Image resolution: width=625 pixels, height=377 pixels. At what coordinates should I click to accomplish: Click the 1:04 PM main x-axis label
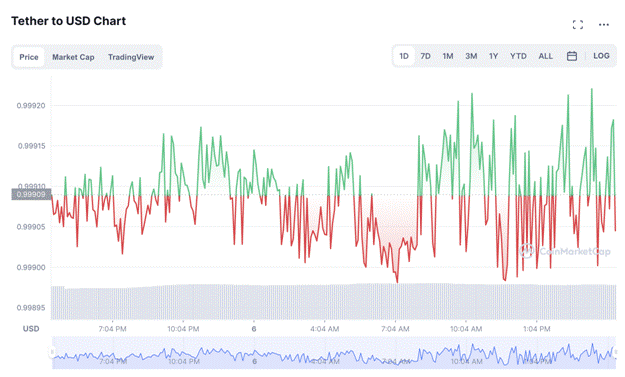[x=537, y=329]
